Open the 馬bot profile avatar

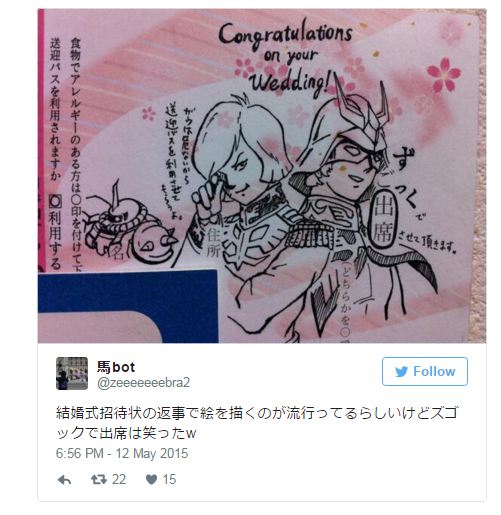72,373
